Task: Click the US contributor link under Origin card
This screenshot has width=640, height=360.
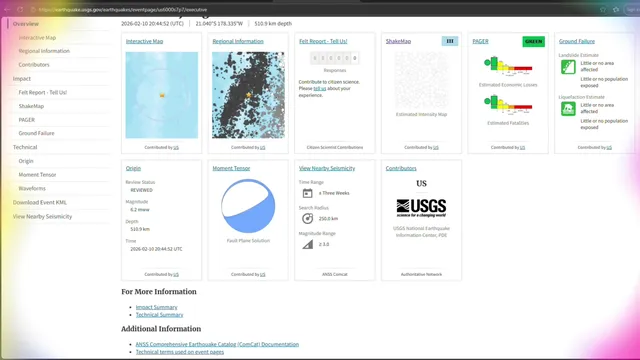Action: point(176,275)
